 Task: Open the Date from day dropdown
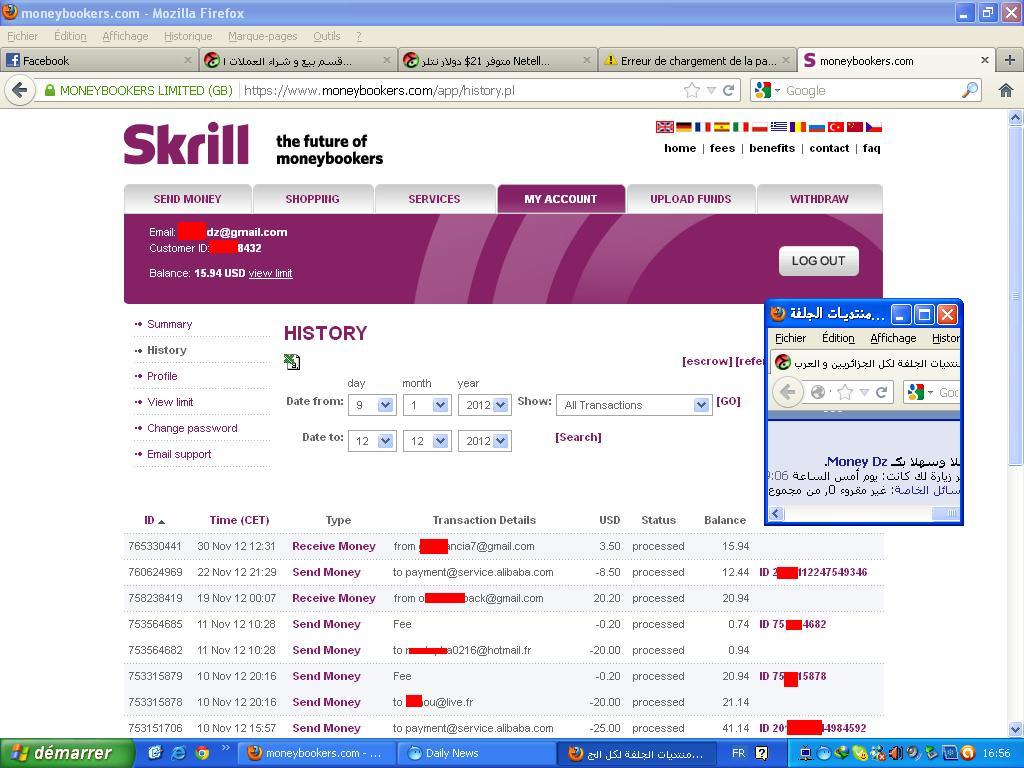click(385, 405)
